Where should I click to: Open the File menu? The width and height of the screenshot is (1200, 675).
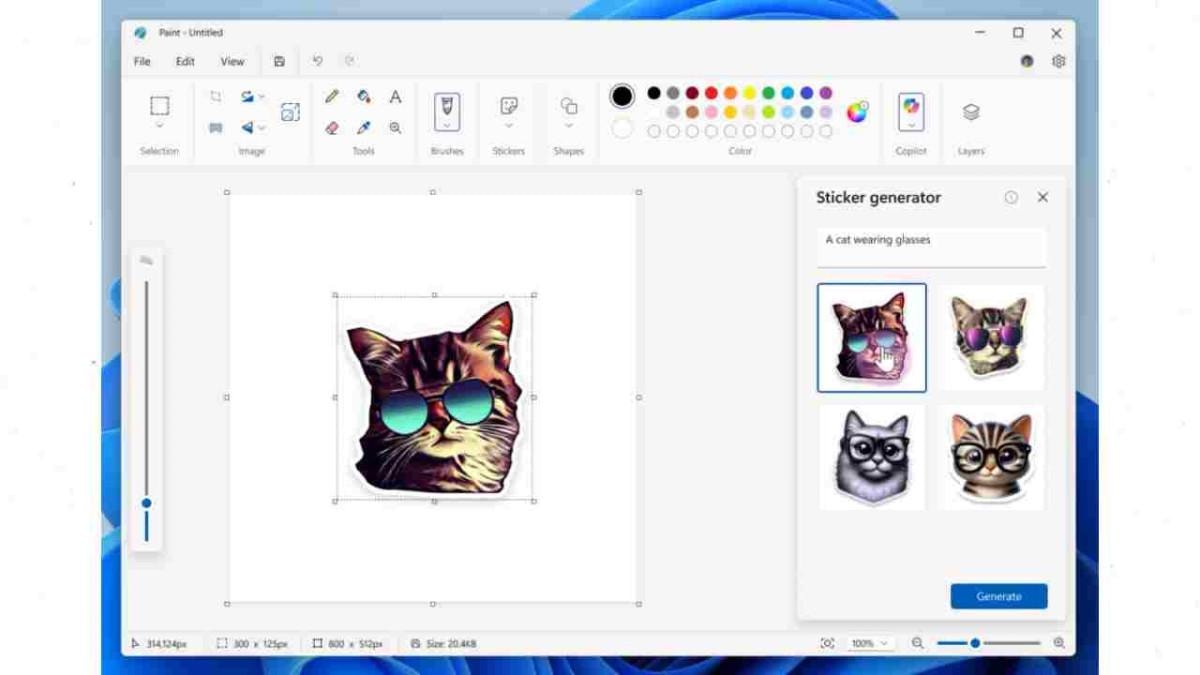click(x=142, y=62)
